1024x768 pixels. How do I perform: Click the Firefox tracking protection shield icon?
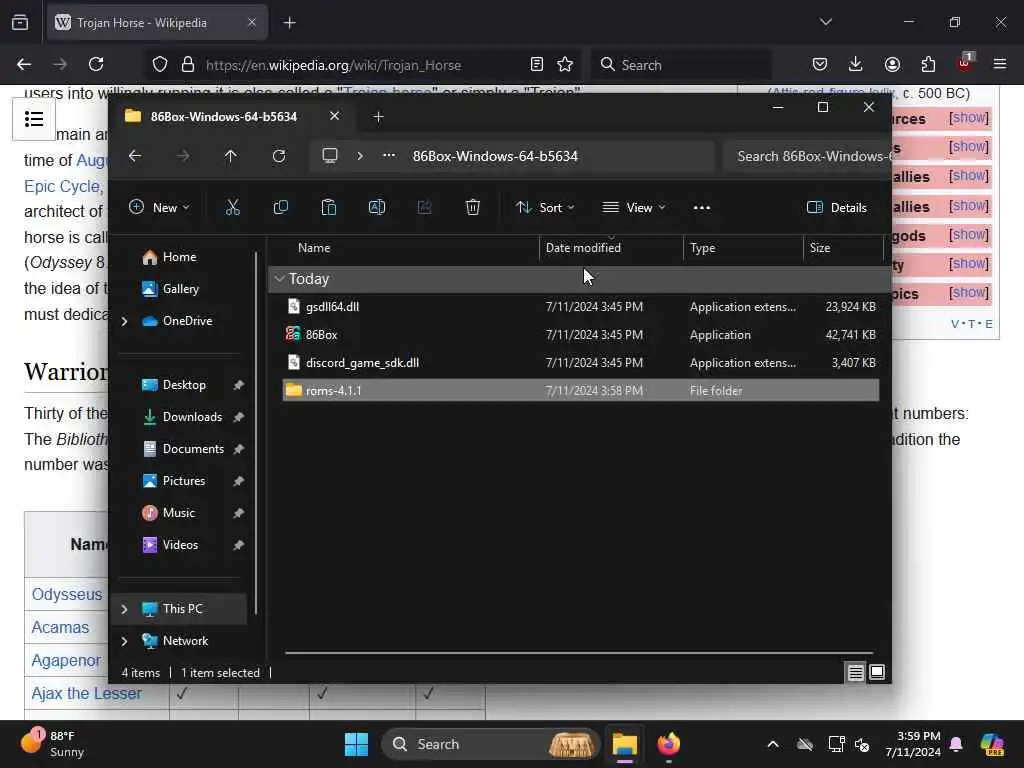coord(160,64)
